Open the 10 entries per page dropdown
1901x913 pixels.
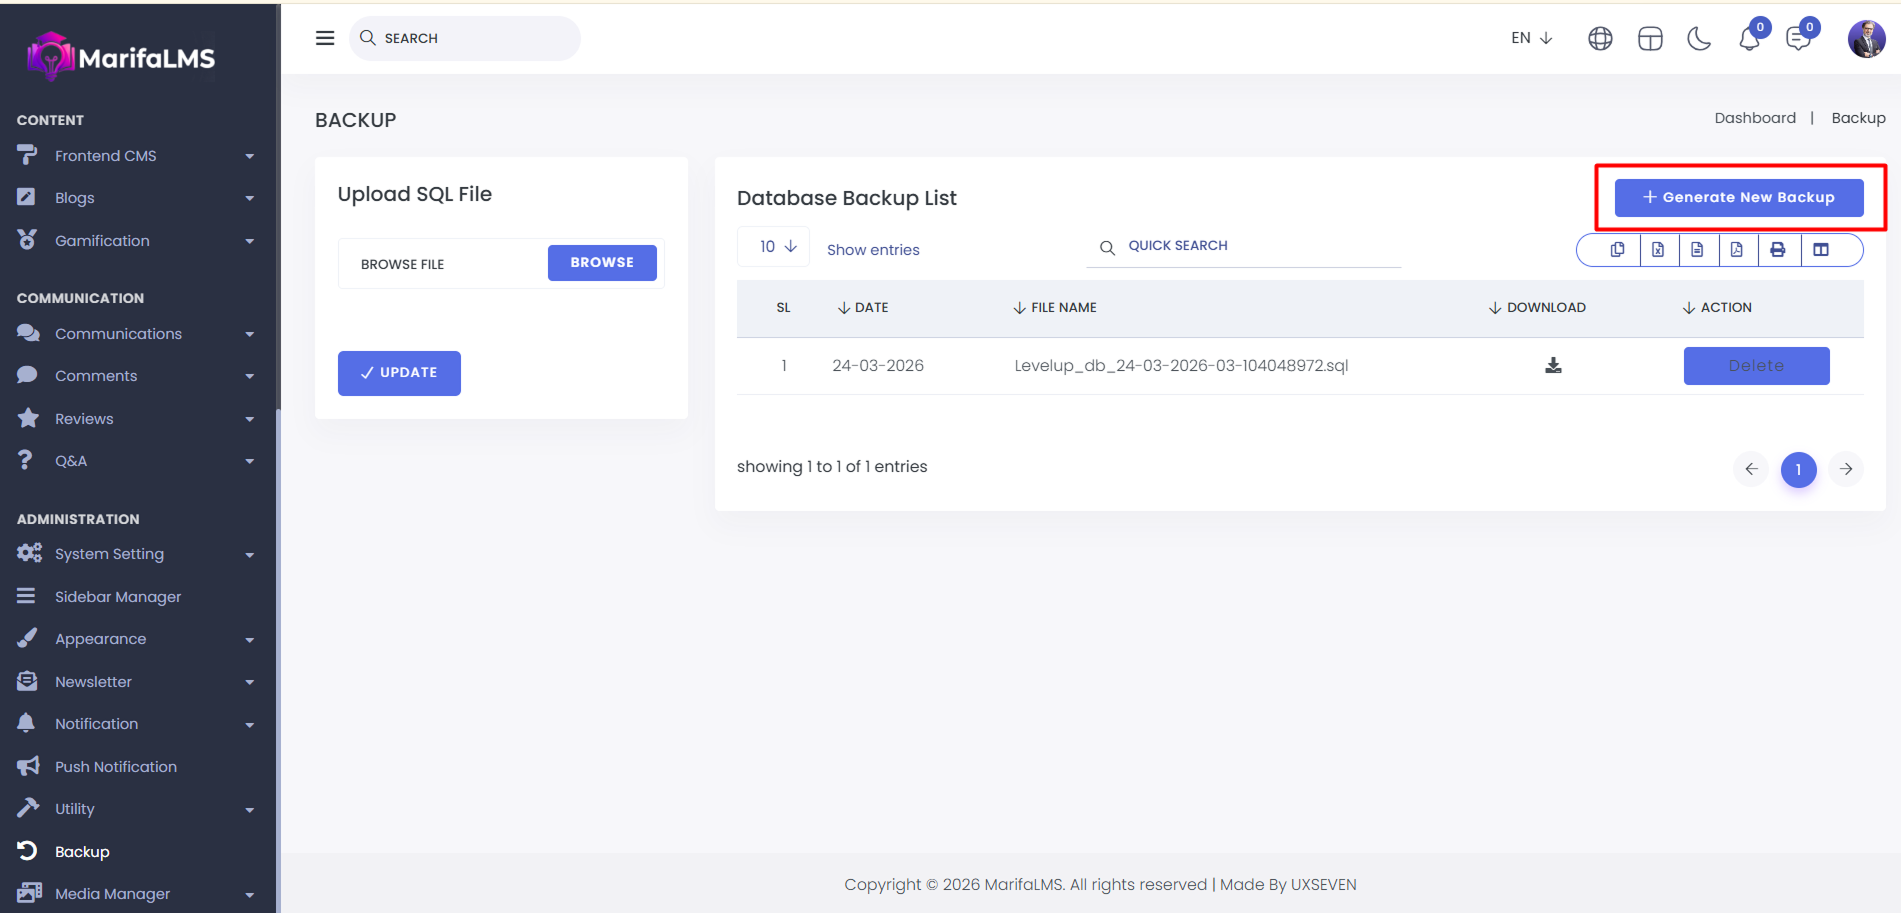click(777, 247)
